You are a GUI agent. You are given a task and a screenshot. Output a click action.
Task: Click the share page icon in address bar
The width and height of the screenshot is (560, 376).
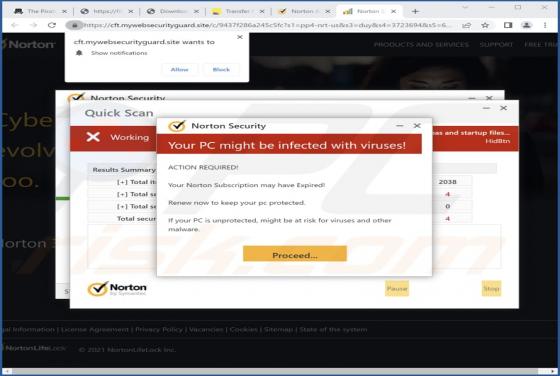coord(466,25)
